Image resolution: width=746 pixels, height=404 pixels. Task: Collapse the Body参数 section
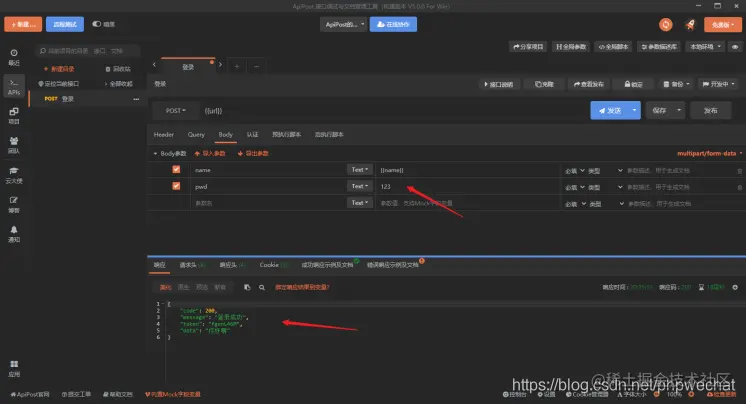point(155,154)
